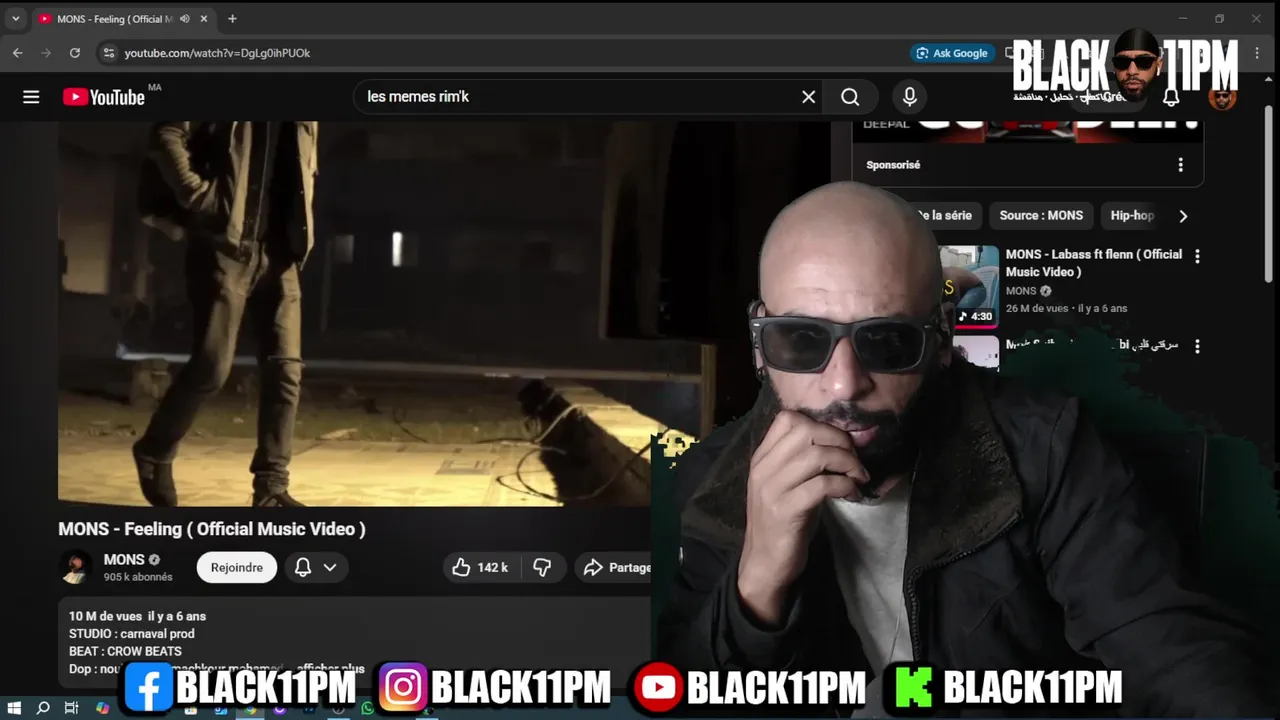
Task: Select the Hip-hop filter chip
Action: click(x=1132, y=215)
